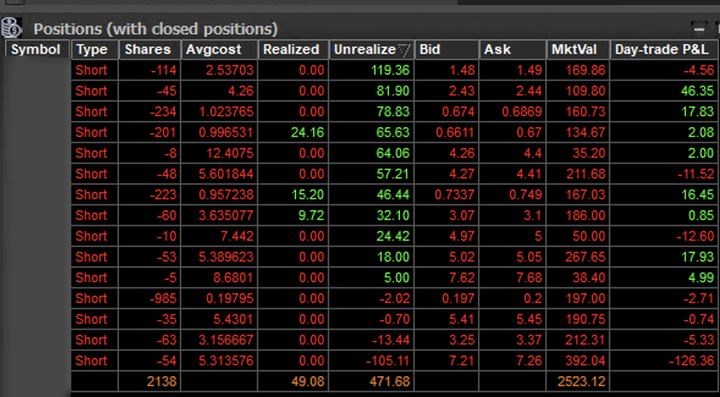
Task: Select the Short cell in the -54 shares row
Action: pyautogui.click(x=94, y=361)
